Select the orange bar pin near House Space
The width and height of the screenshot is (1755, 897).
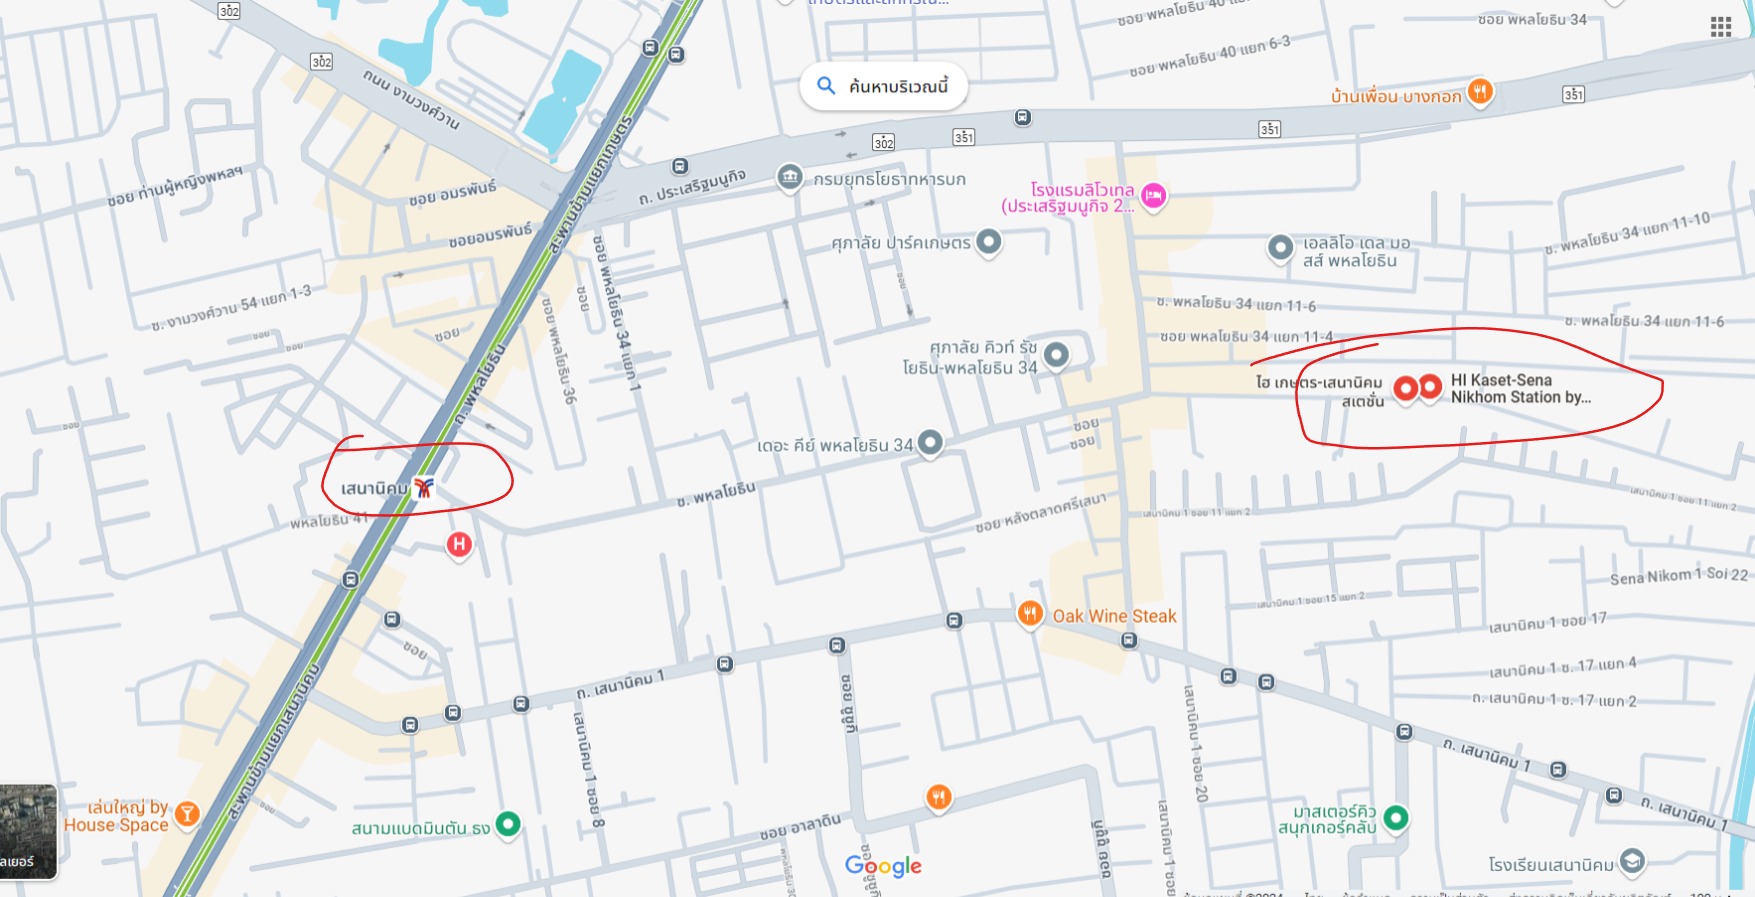pos(187,815)
